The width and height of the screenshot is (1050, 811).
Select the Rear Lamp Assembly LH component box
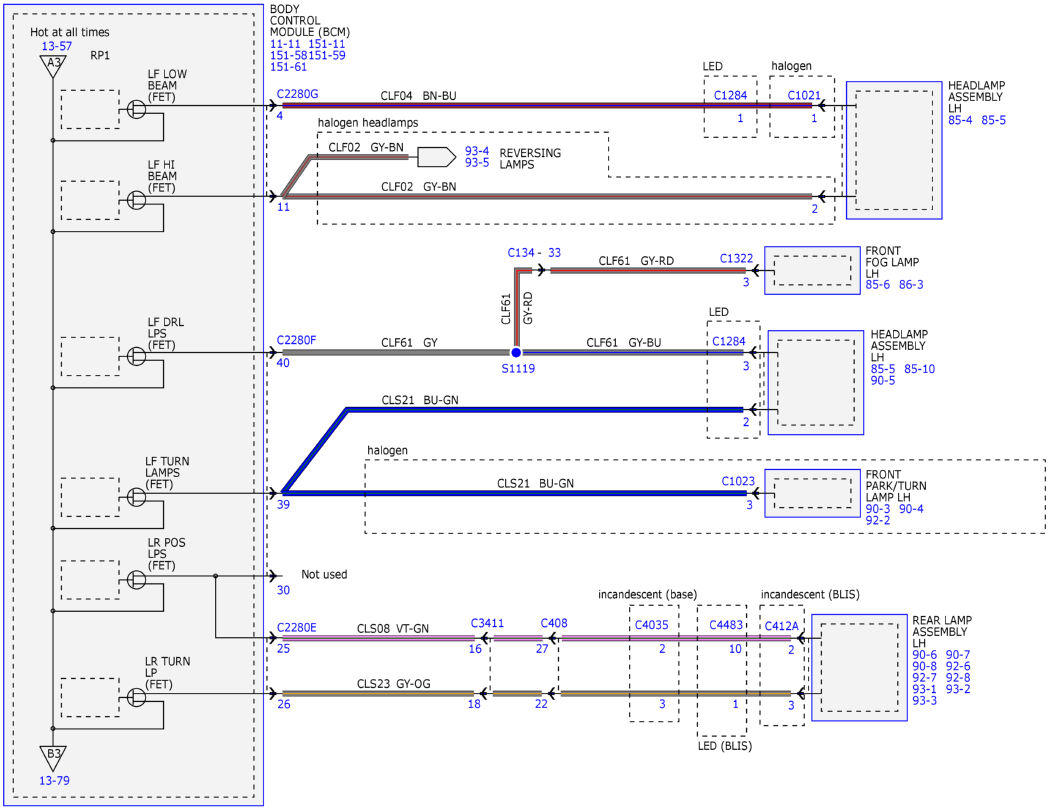859,668
